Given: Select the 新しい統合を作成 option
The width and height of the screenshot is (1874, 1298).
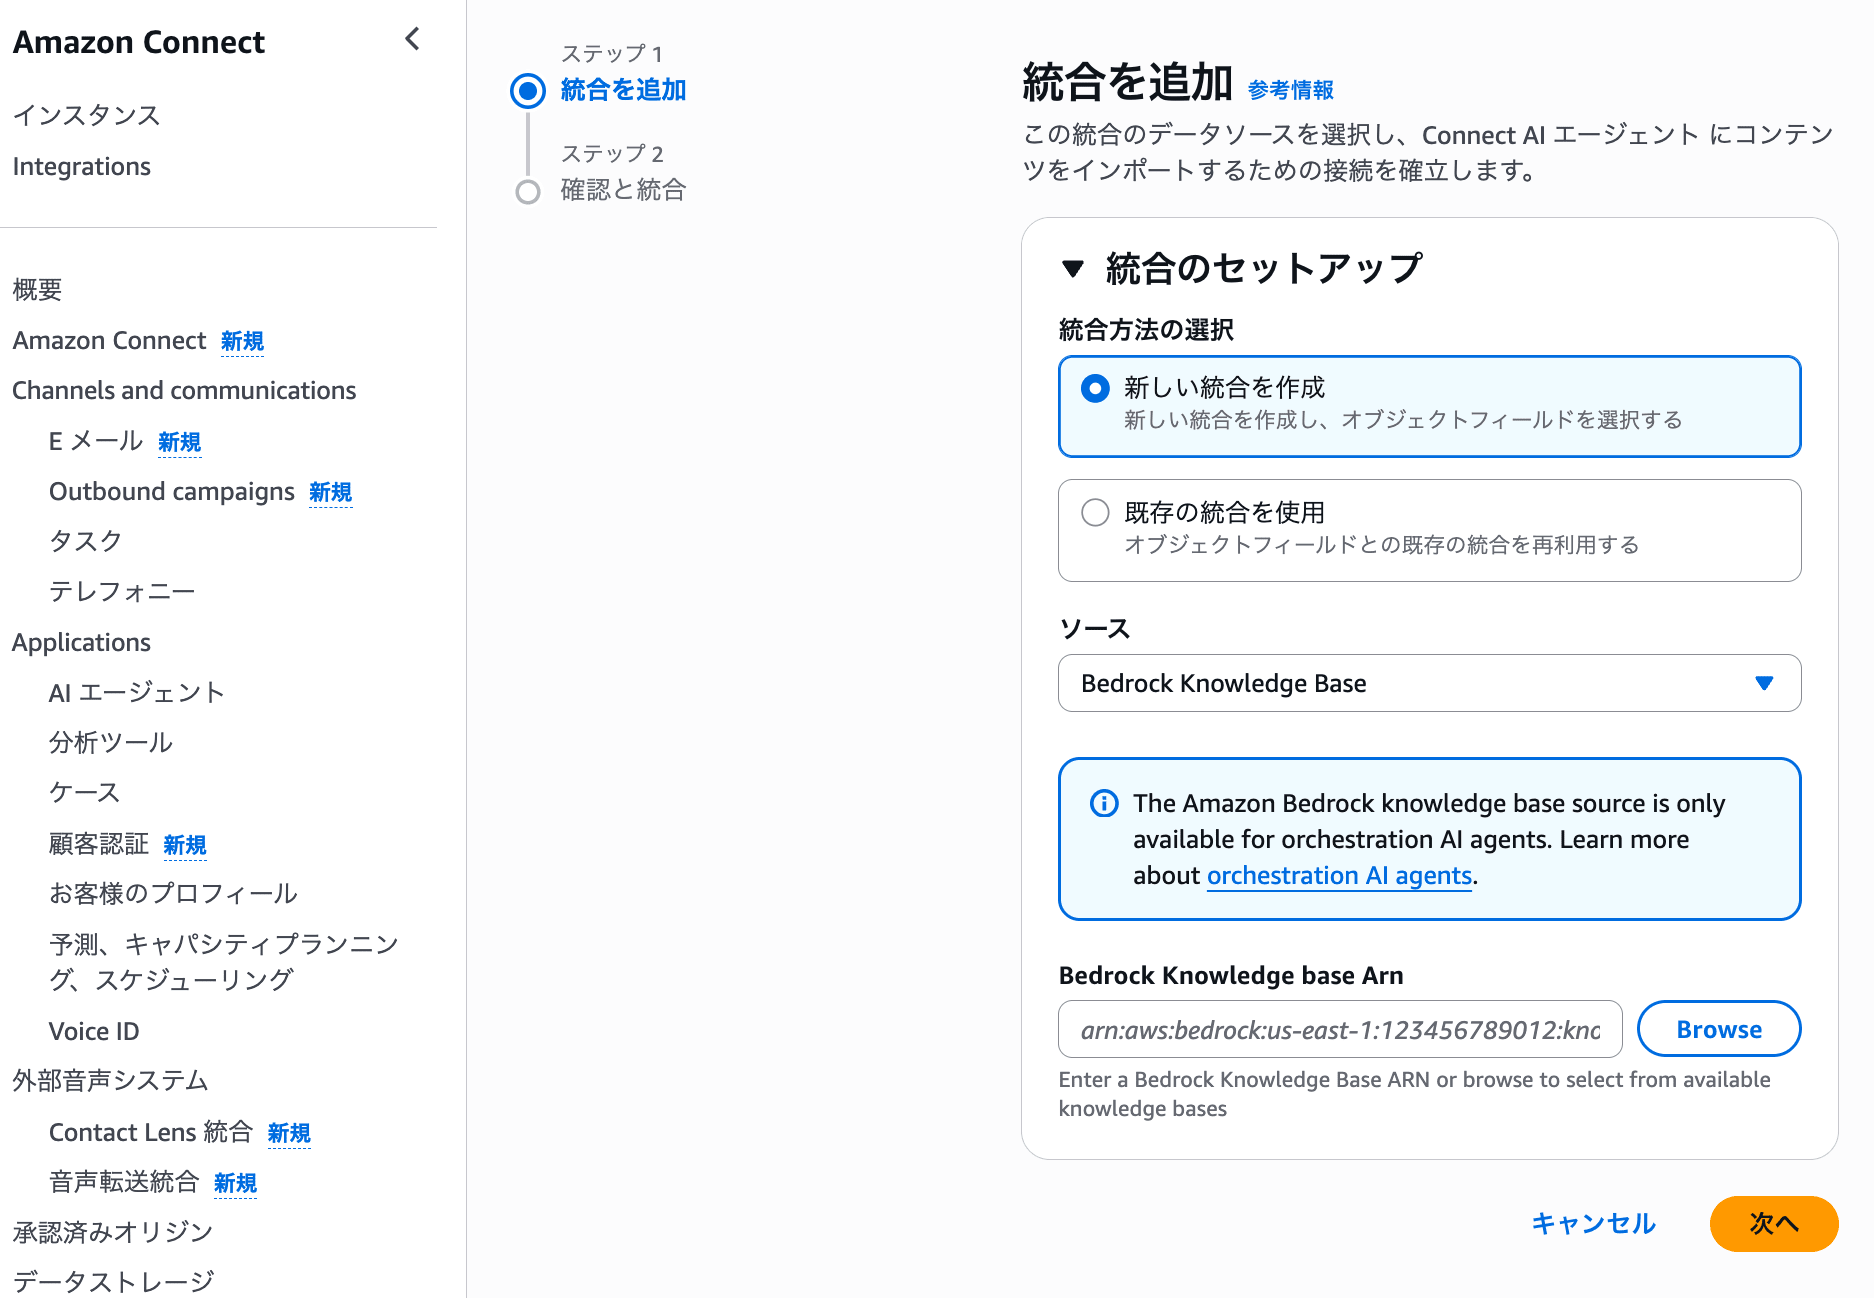Looking at the screenshot, I should (x=1095, y=386).
